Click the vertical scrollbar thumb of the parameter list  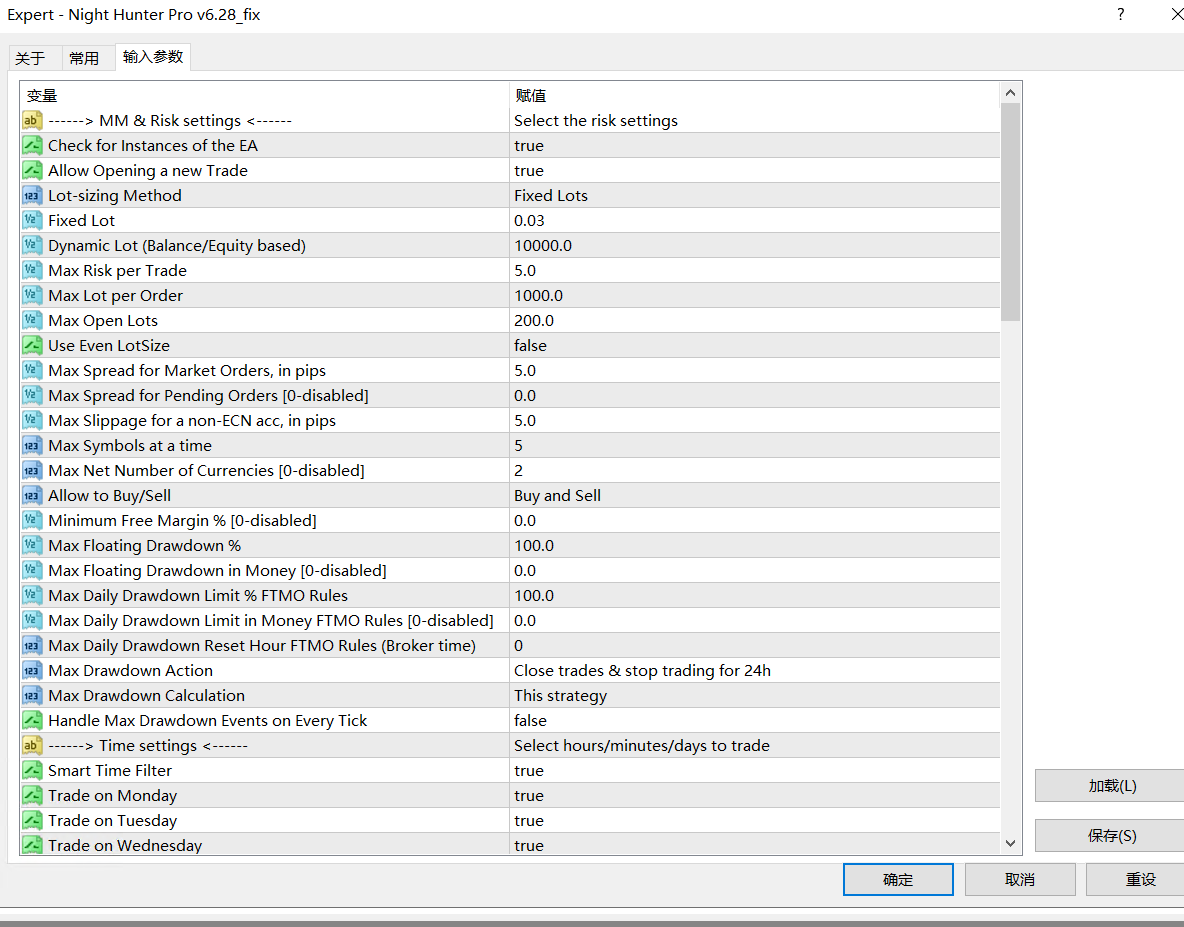[x=1010, y=212]
